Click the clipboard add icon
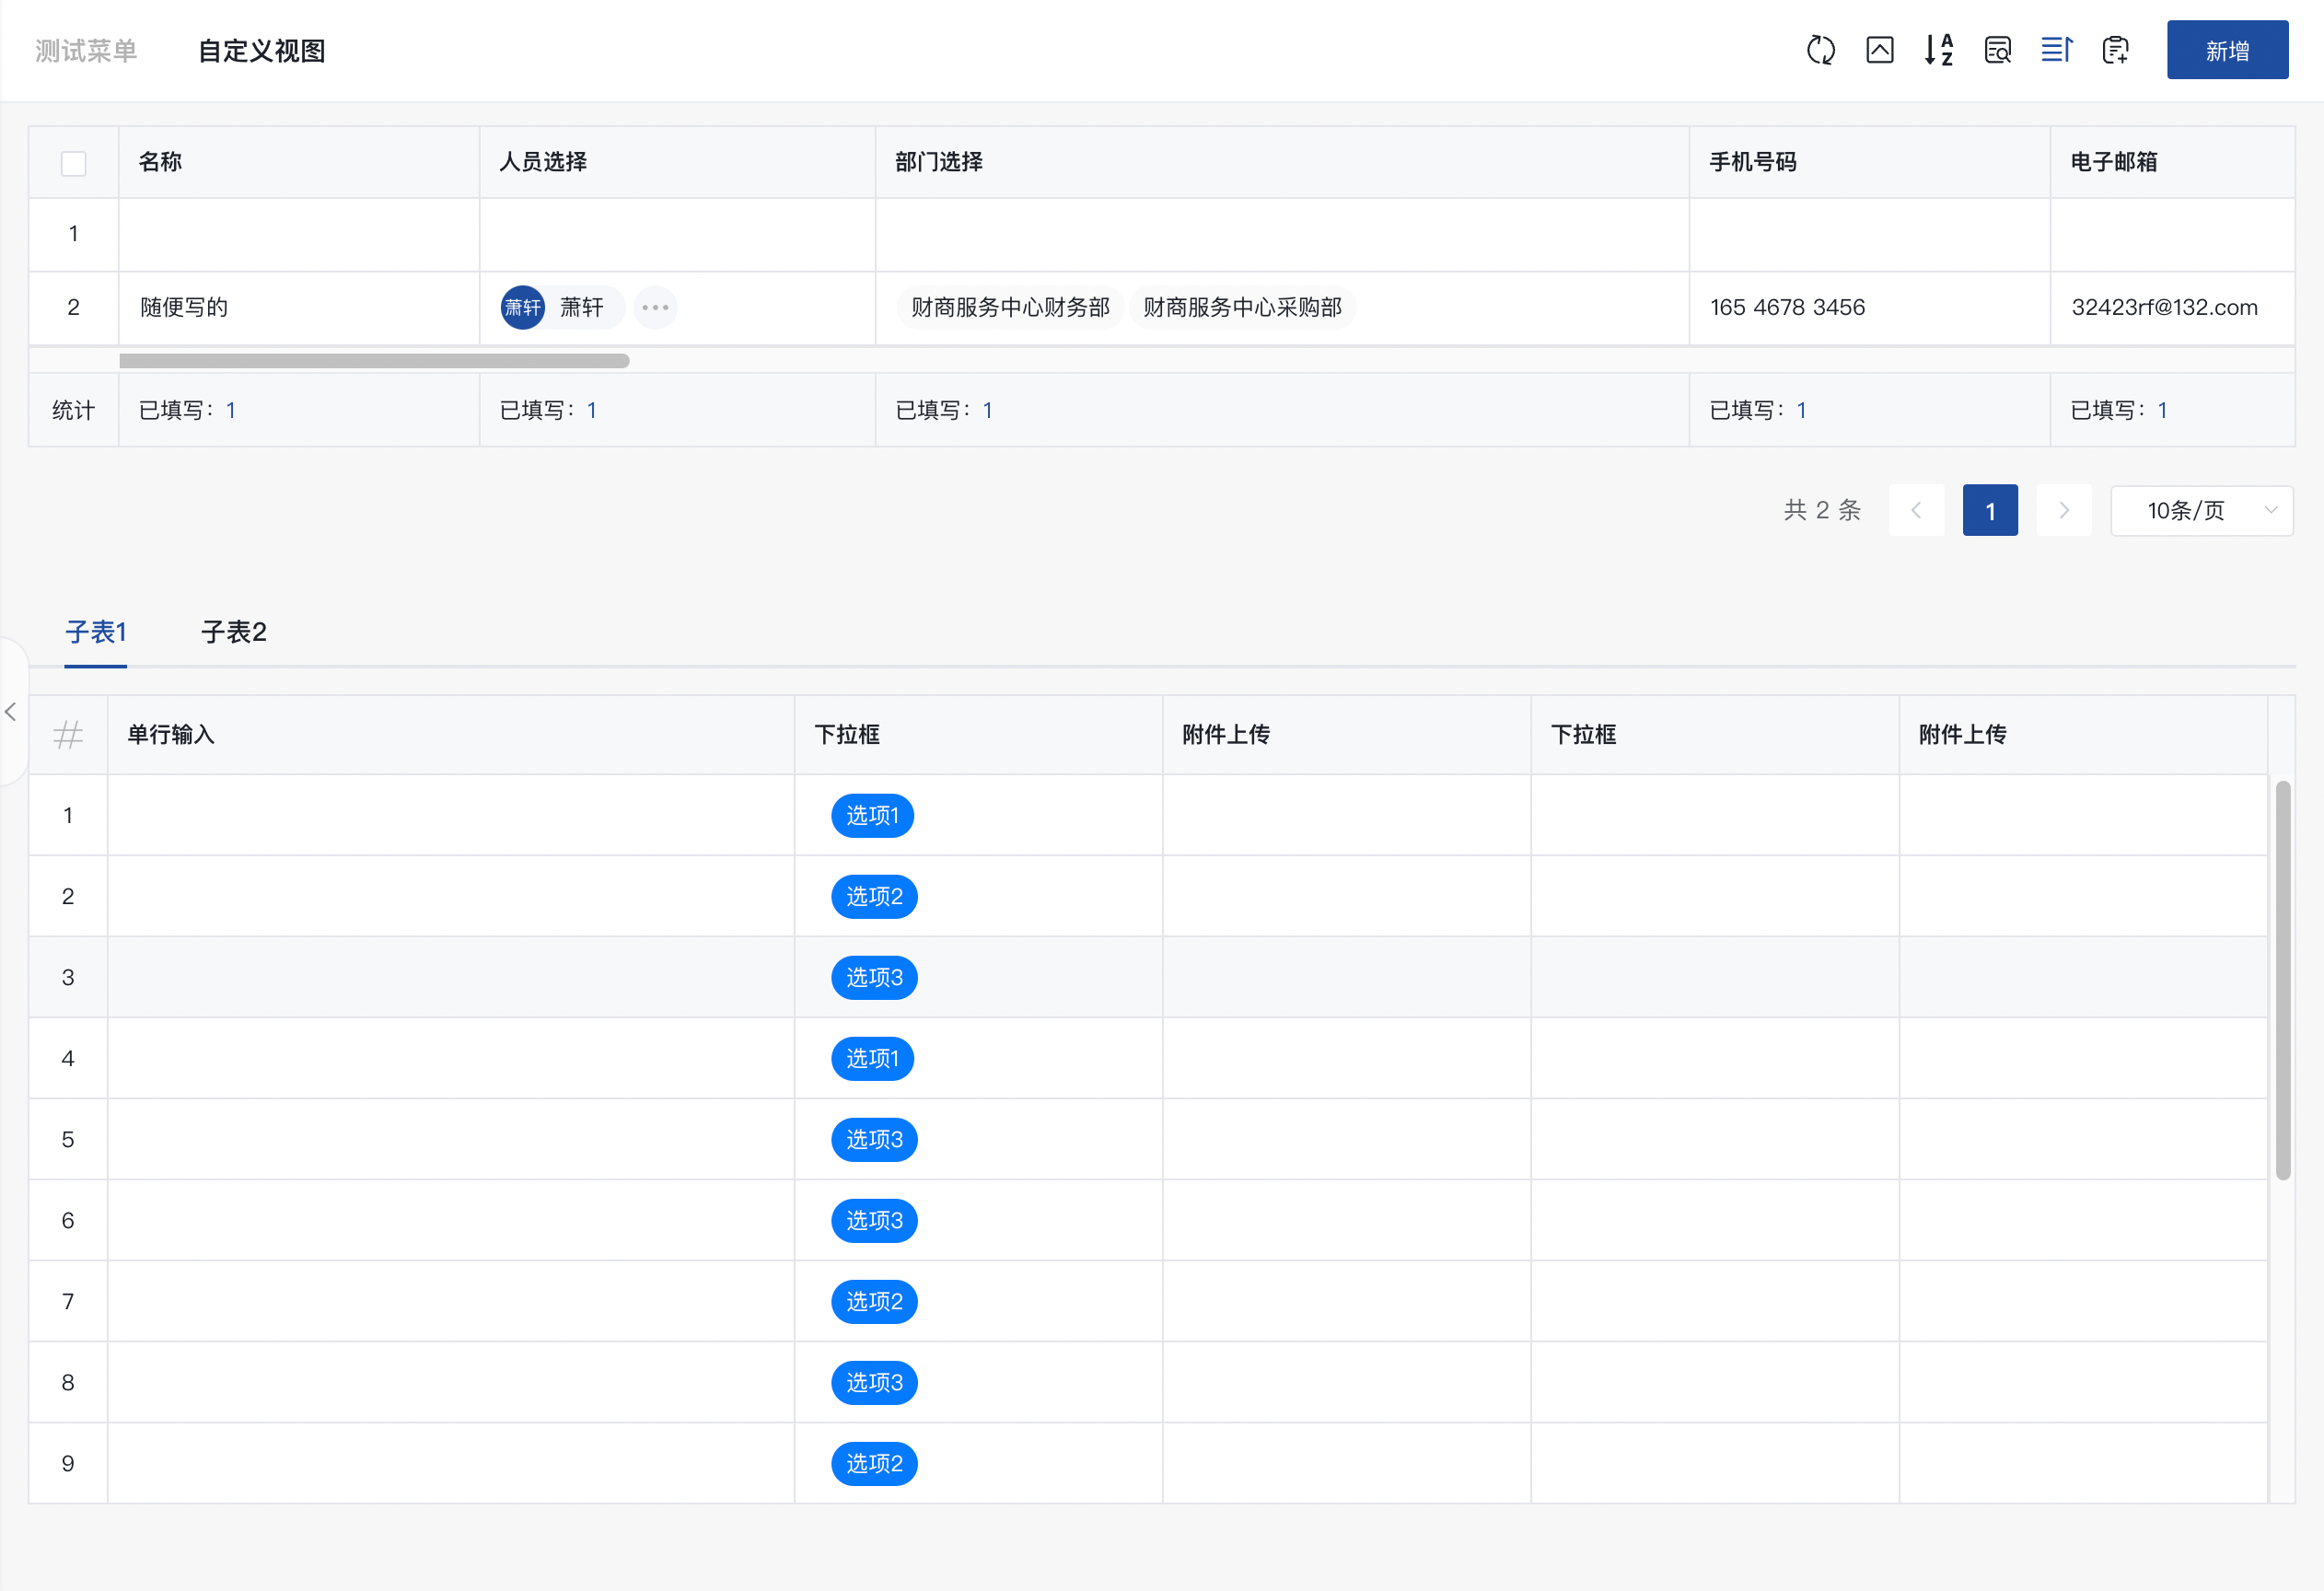2324x1591 pixels. pyautogui.click(x=2115, y=50)
